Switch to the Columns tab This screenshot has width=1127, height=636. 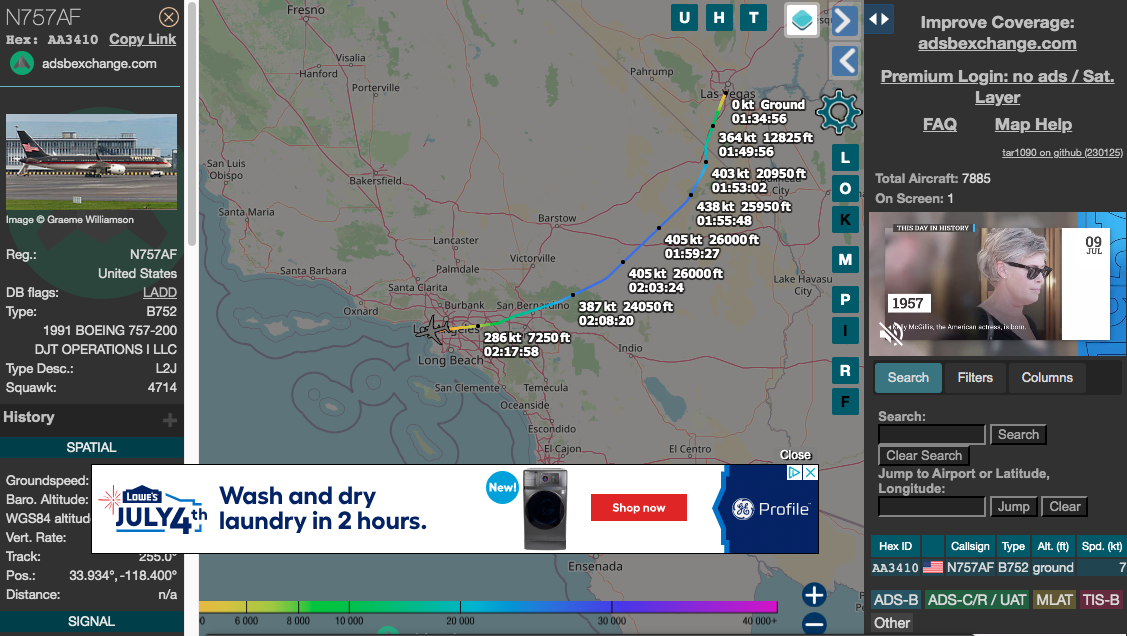click(x=1047, y=378)
